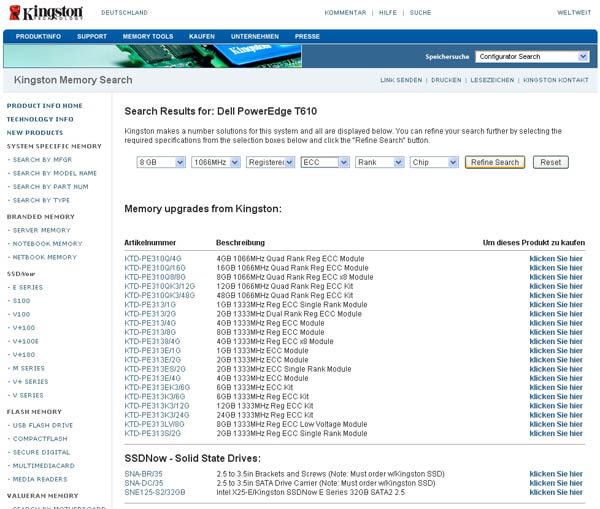Click the Artikelnummer column header

tap(150, 243)
